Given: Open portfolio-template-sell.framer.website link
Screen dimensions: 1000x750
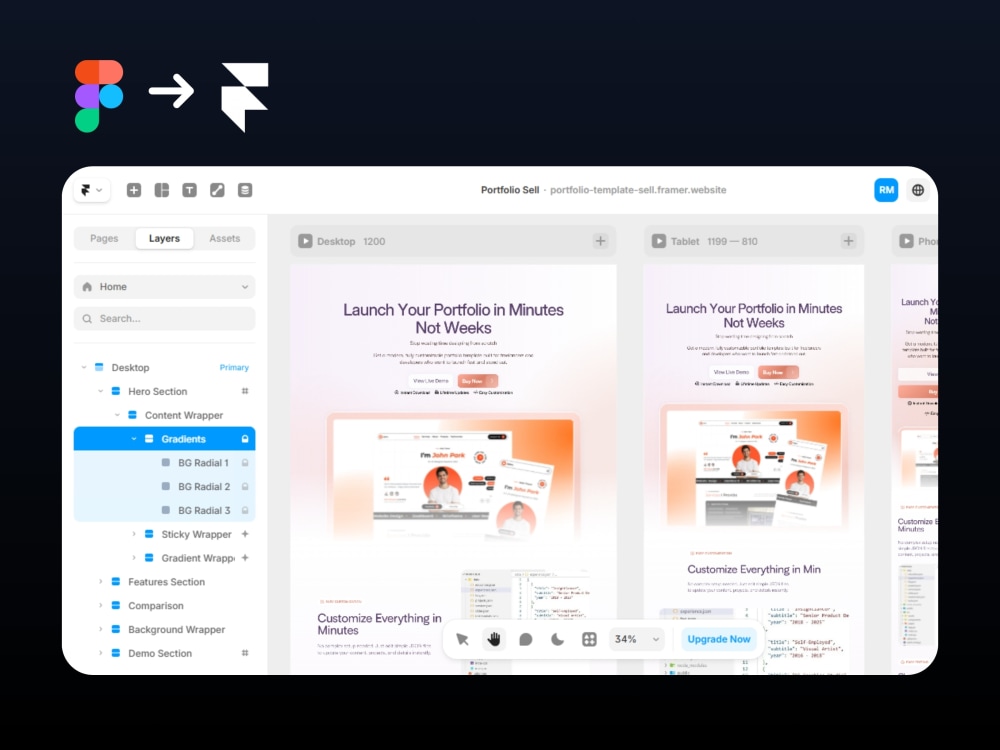Looking at the screenshot, I should (638, 190).
